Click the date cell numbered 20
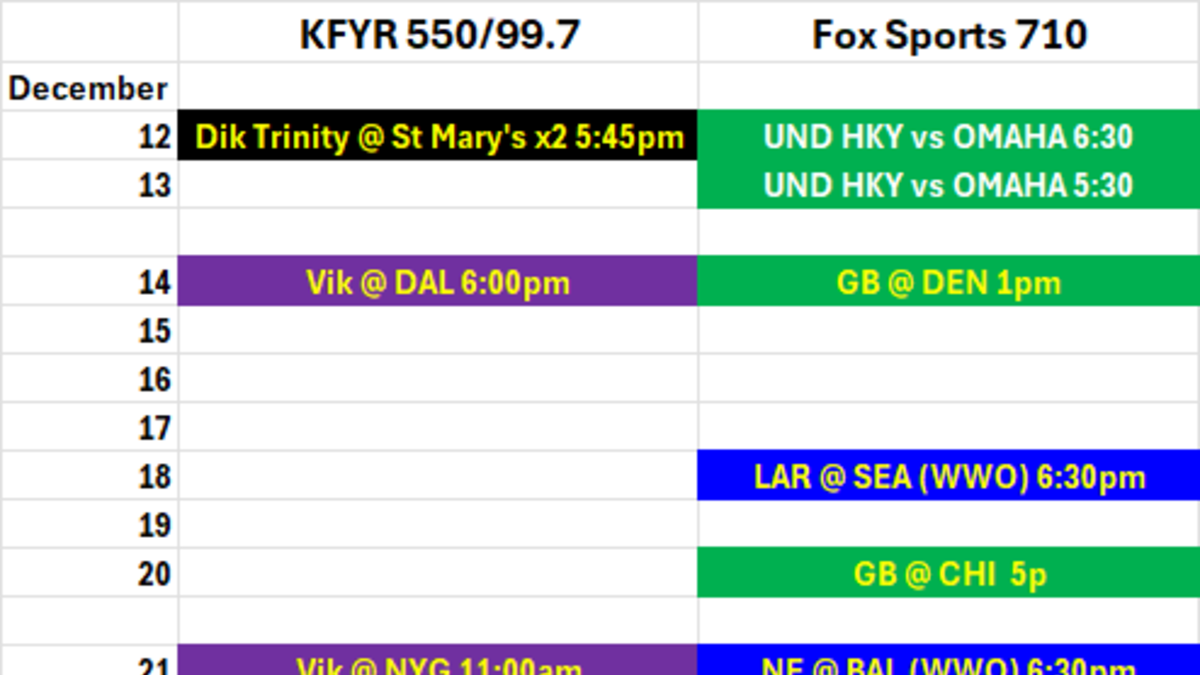This screenshot has height=675, width=1200. (x=89, y=573)
